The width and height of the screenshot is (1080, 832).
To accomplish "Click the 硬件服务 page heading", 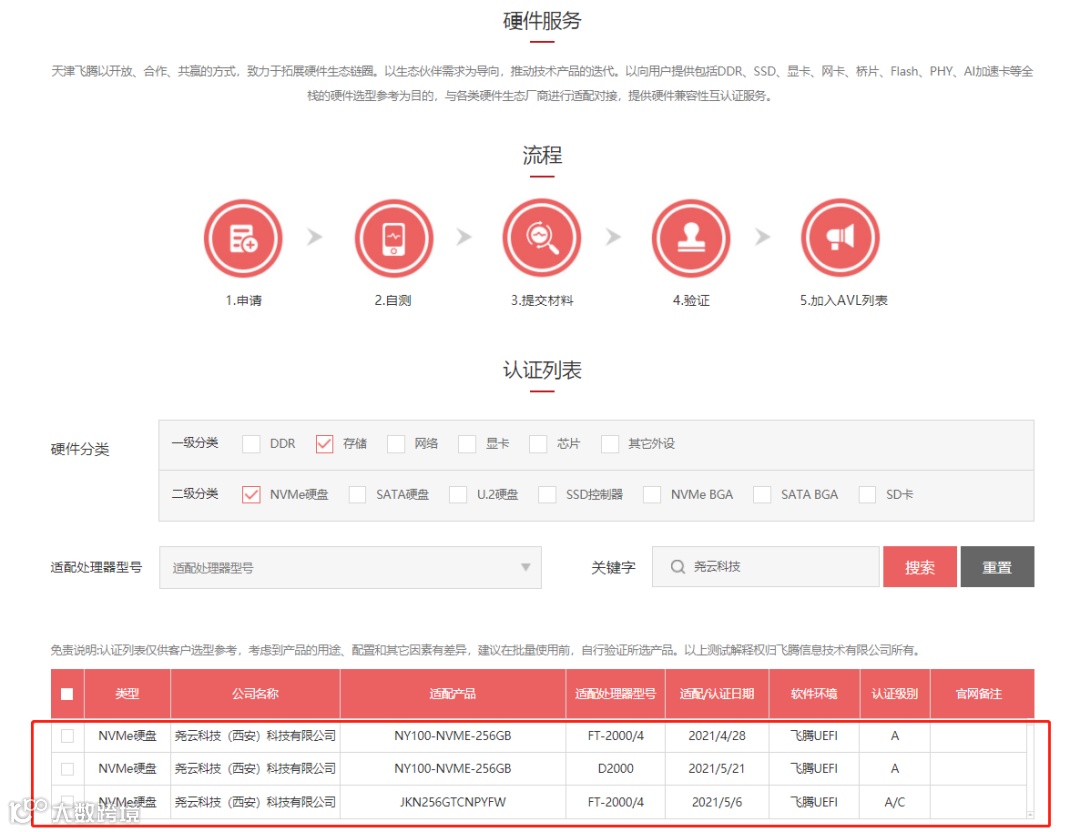I will [542, 21].
